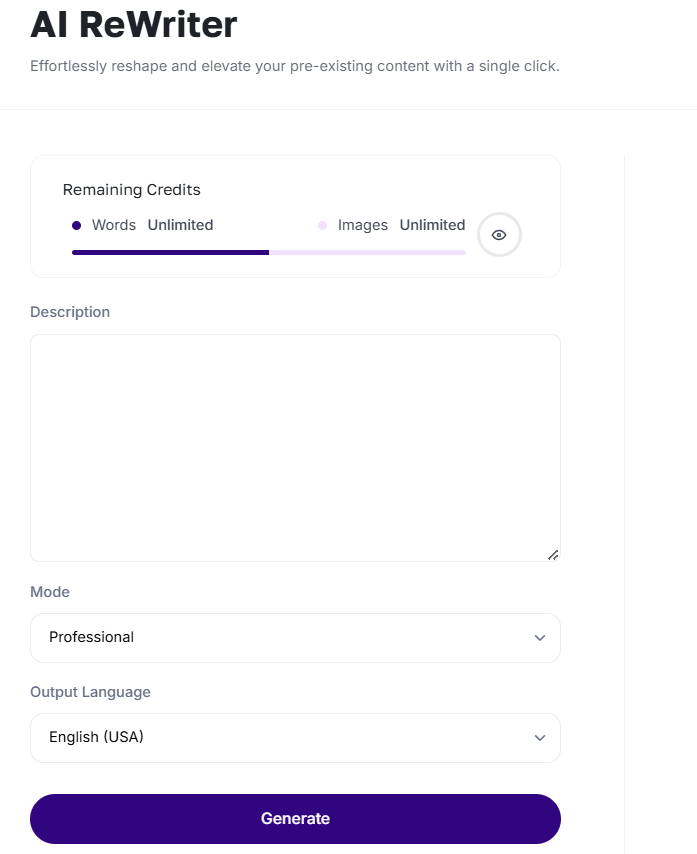Image resolution: width=697 pixels, height=854 pixels.
Task: Toggle the eye icon beside credits
Action: [499, 235]
